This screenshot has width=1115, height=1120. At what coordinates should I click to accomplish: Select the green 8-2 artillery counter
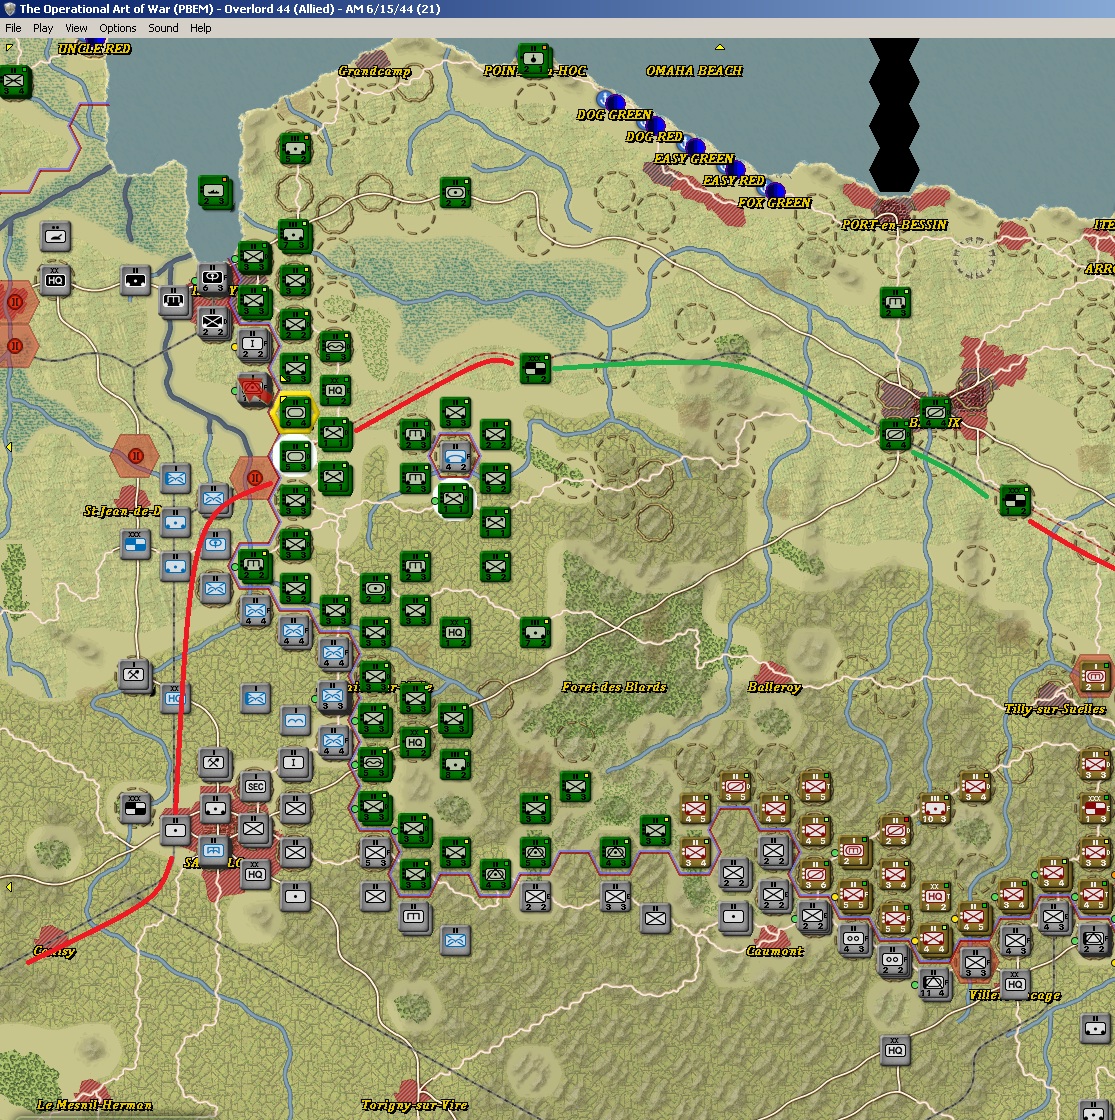[x=454, y=765]
